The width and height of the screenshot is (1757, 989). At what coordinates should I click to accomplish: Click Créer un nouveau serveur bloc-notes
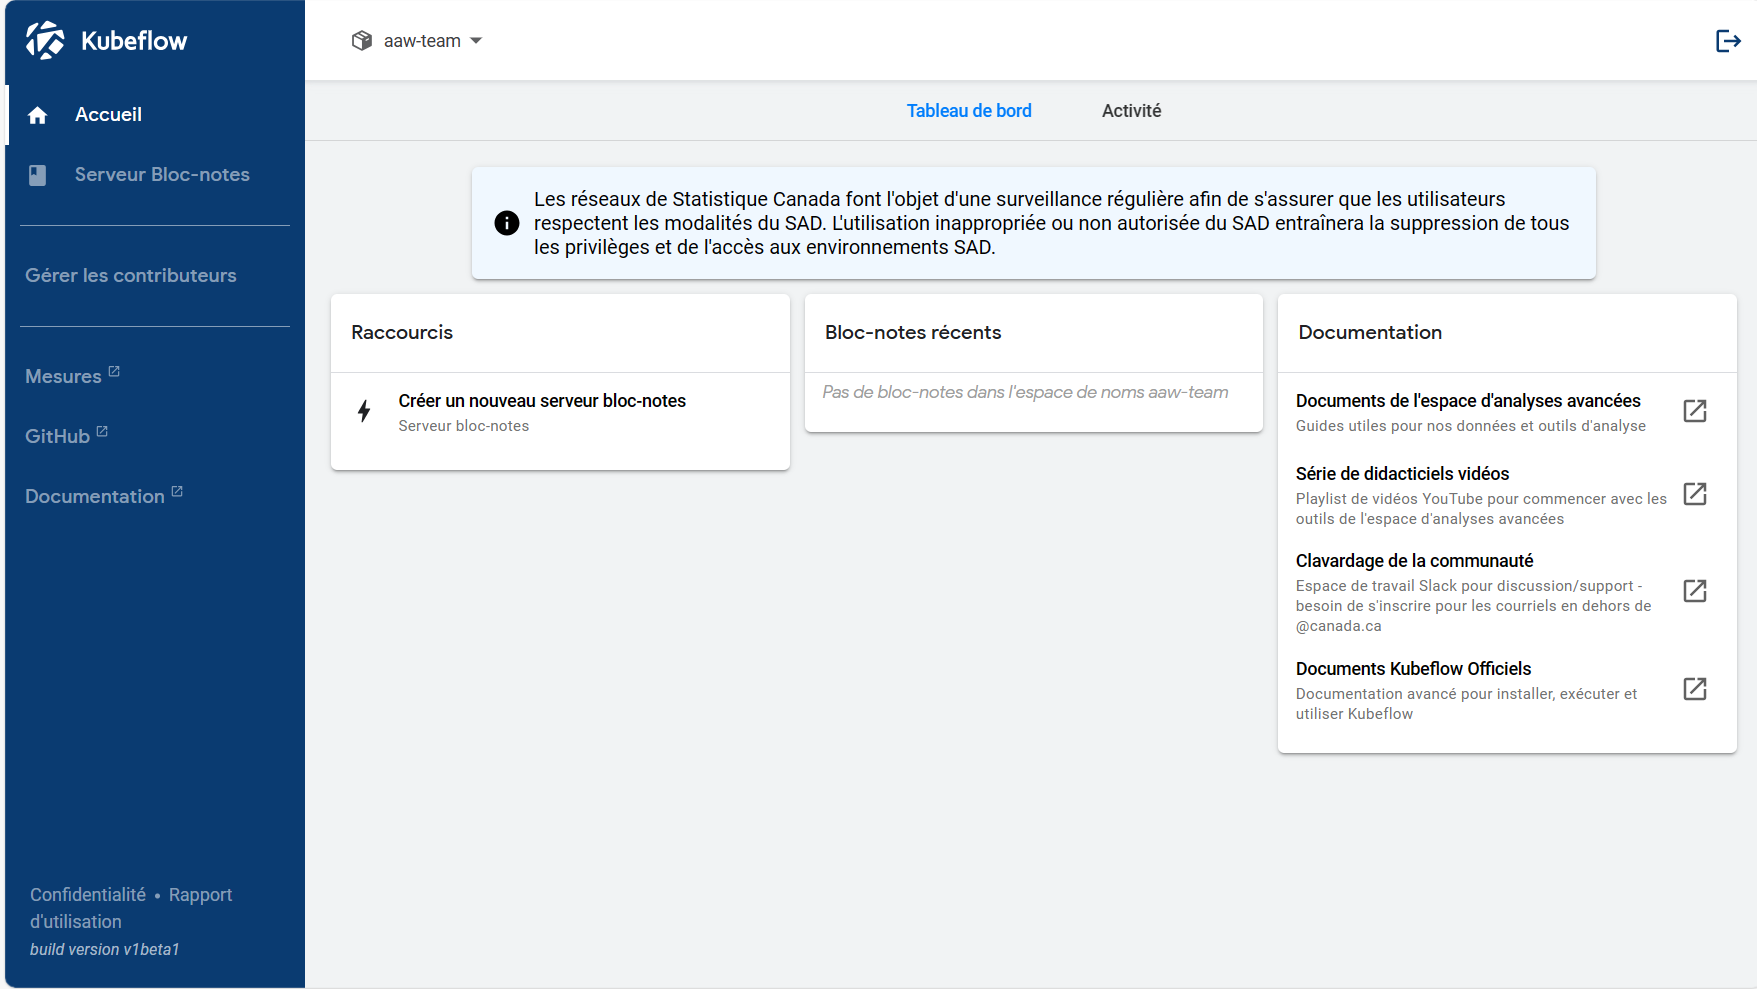click(542, 401)
